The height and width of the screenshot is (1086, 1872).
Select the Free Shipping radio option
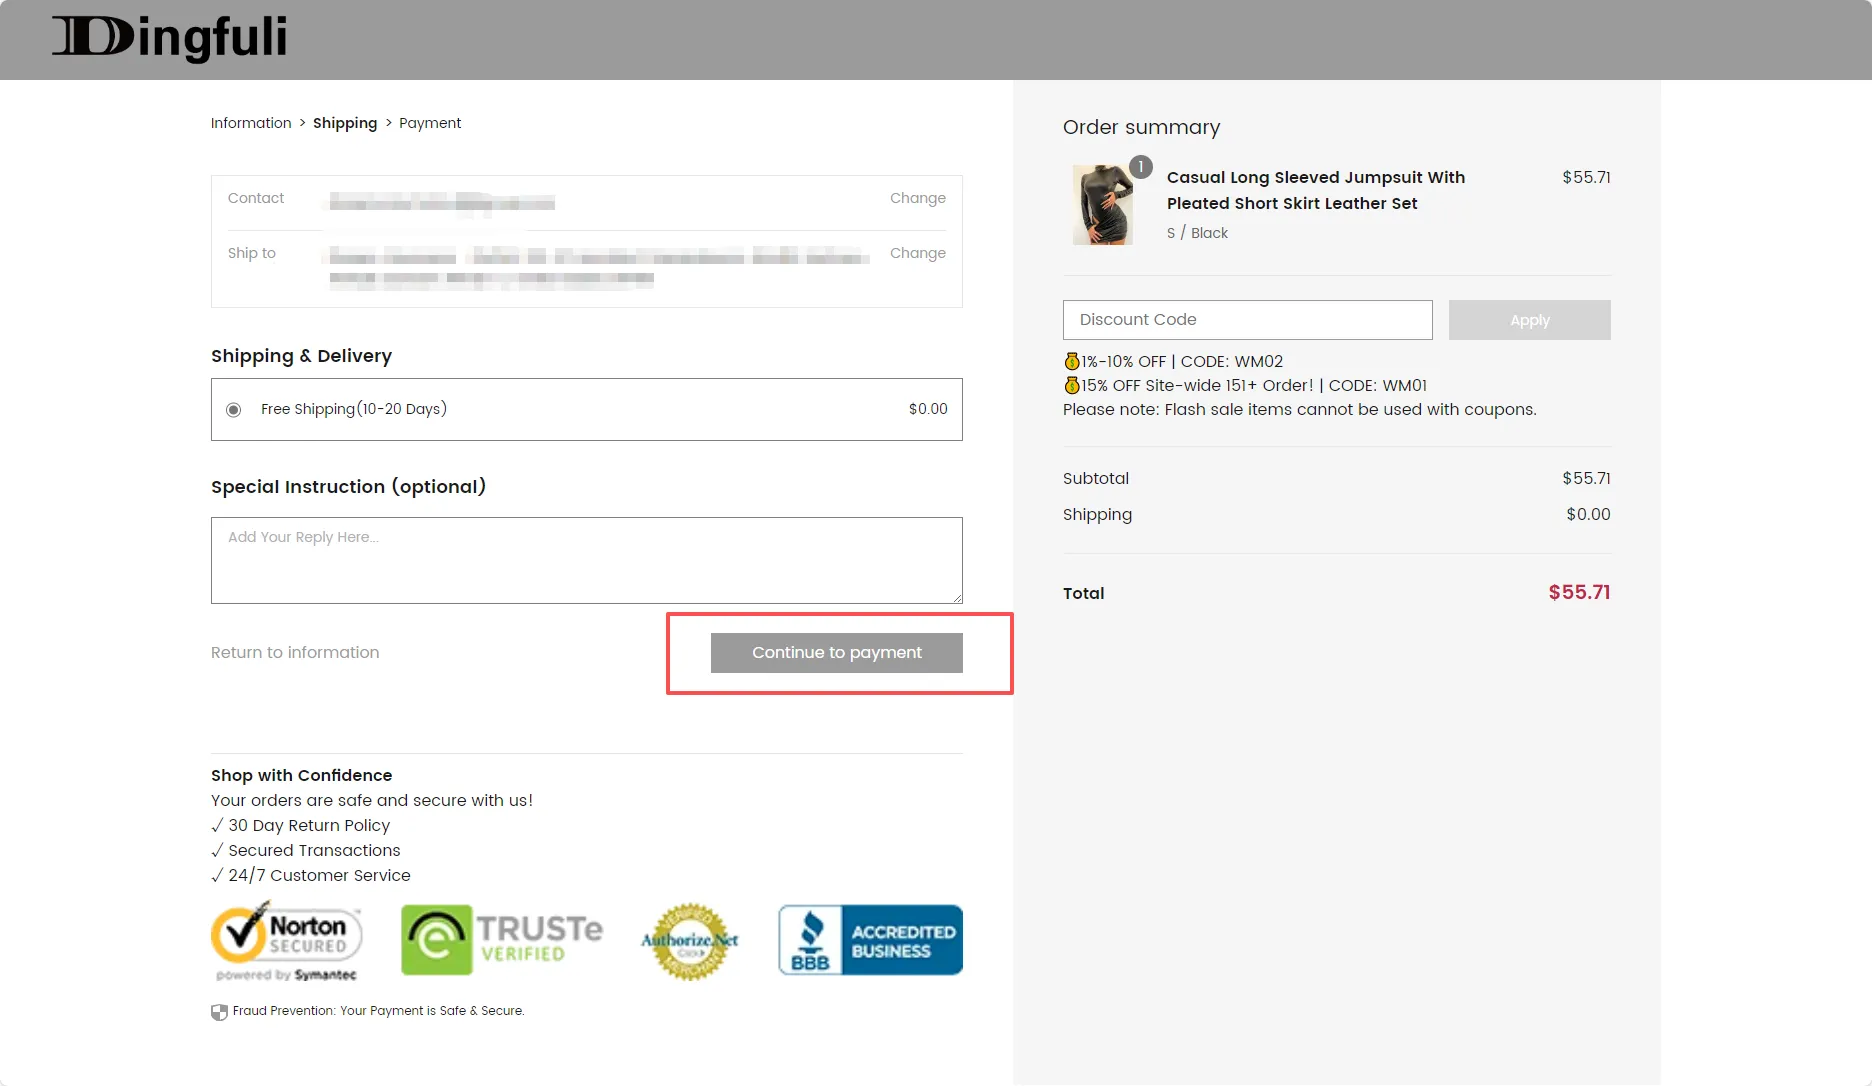point(234,410)
